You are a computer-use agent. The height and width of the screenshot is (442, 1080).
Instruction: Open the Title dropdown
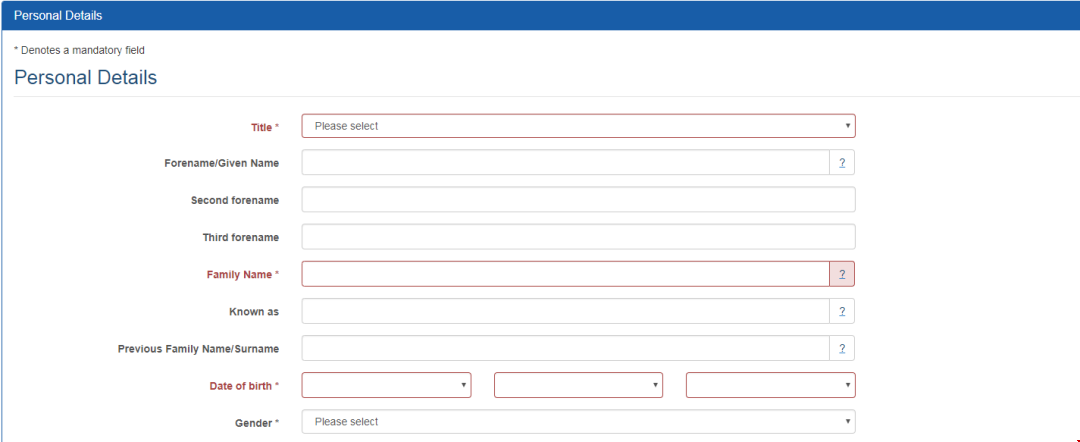pyautogui.click(x=578, y=126)
